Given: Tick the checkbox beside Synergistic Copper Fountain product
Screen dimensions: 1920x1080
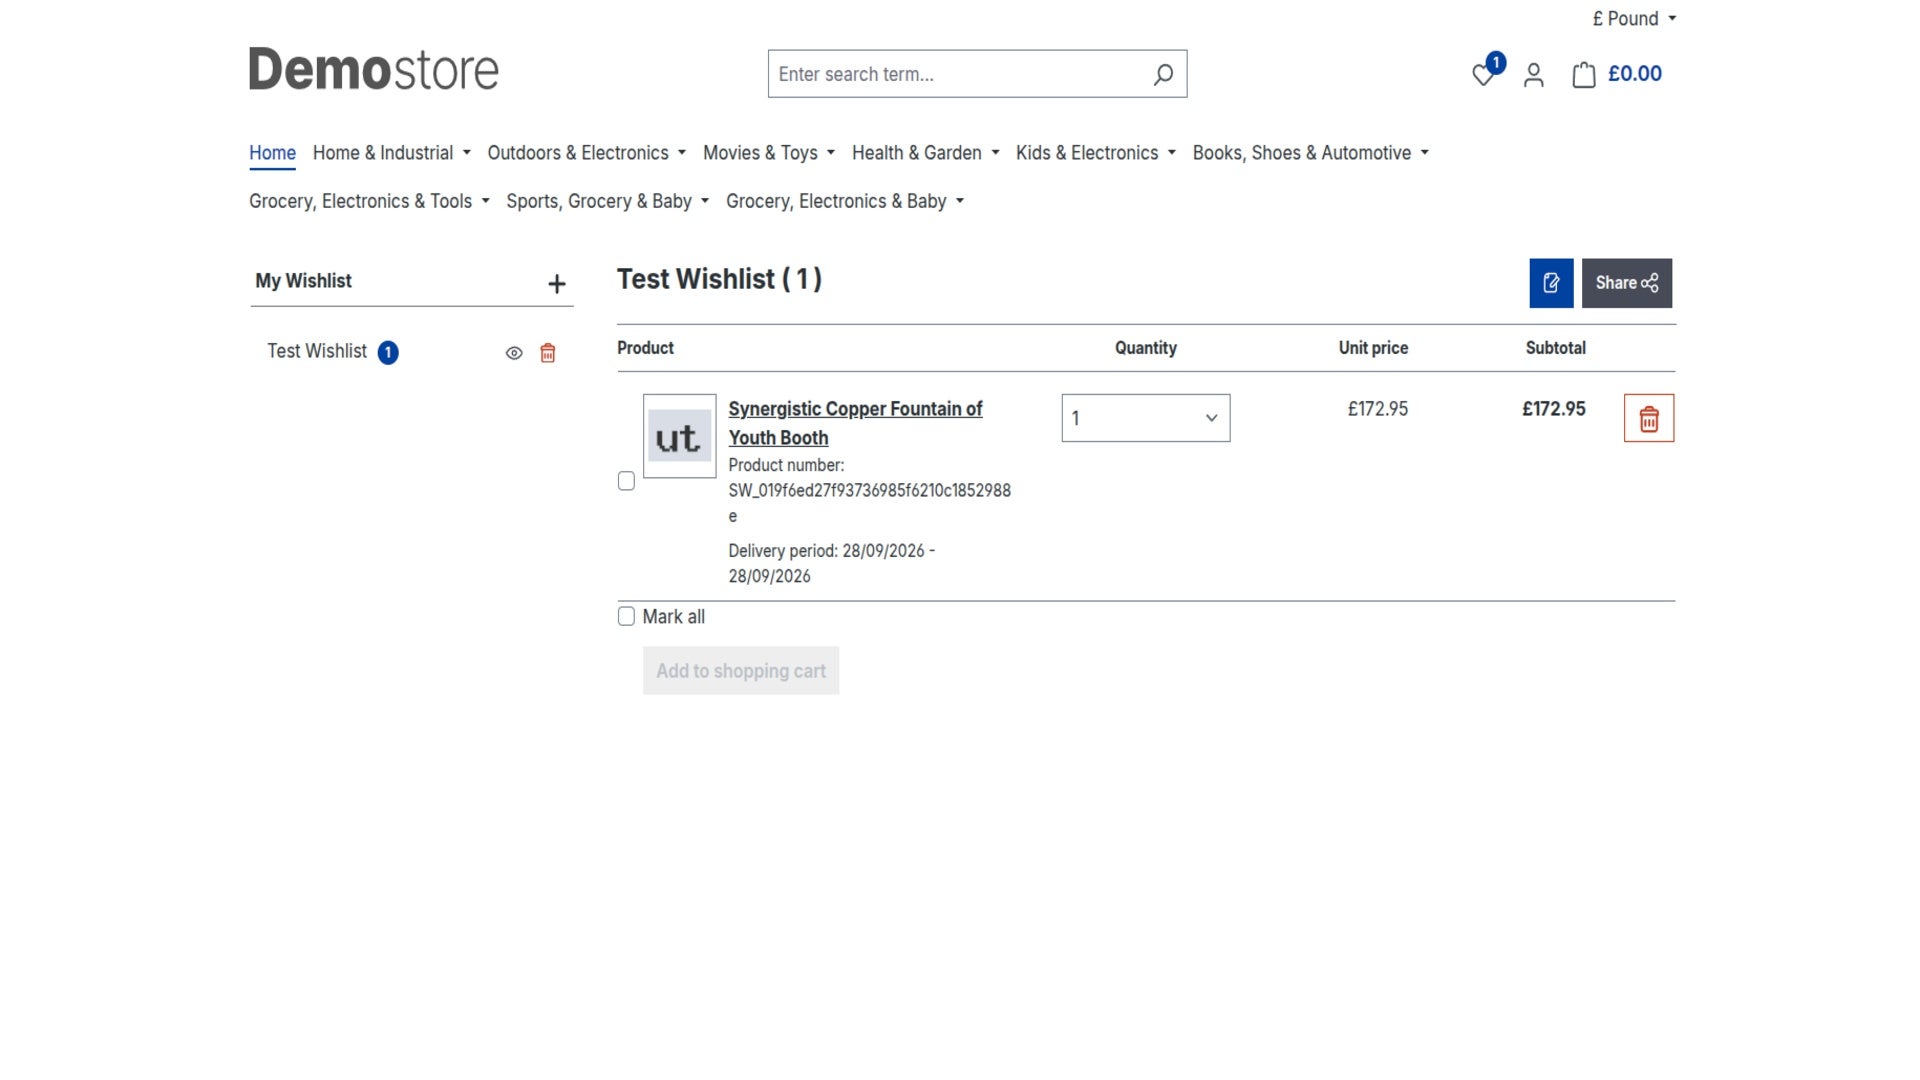Looking at the screenshot, I should (626, 481).
